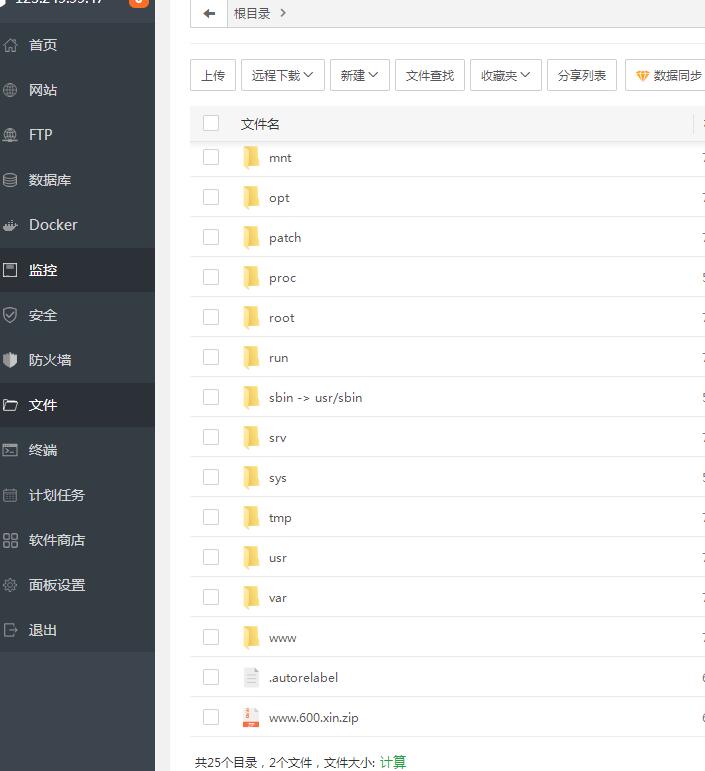
Task: Click the 上传 button
Action: point(213,75)
